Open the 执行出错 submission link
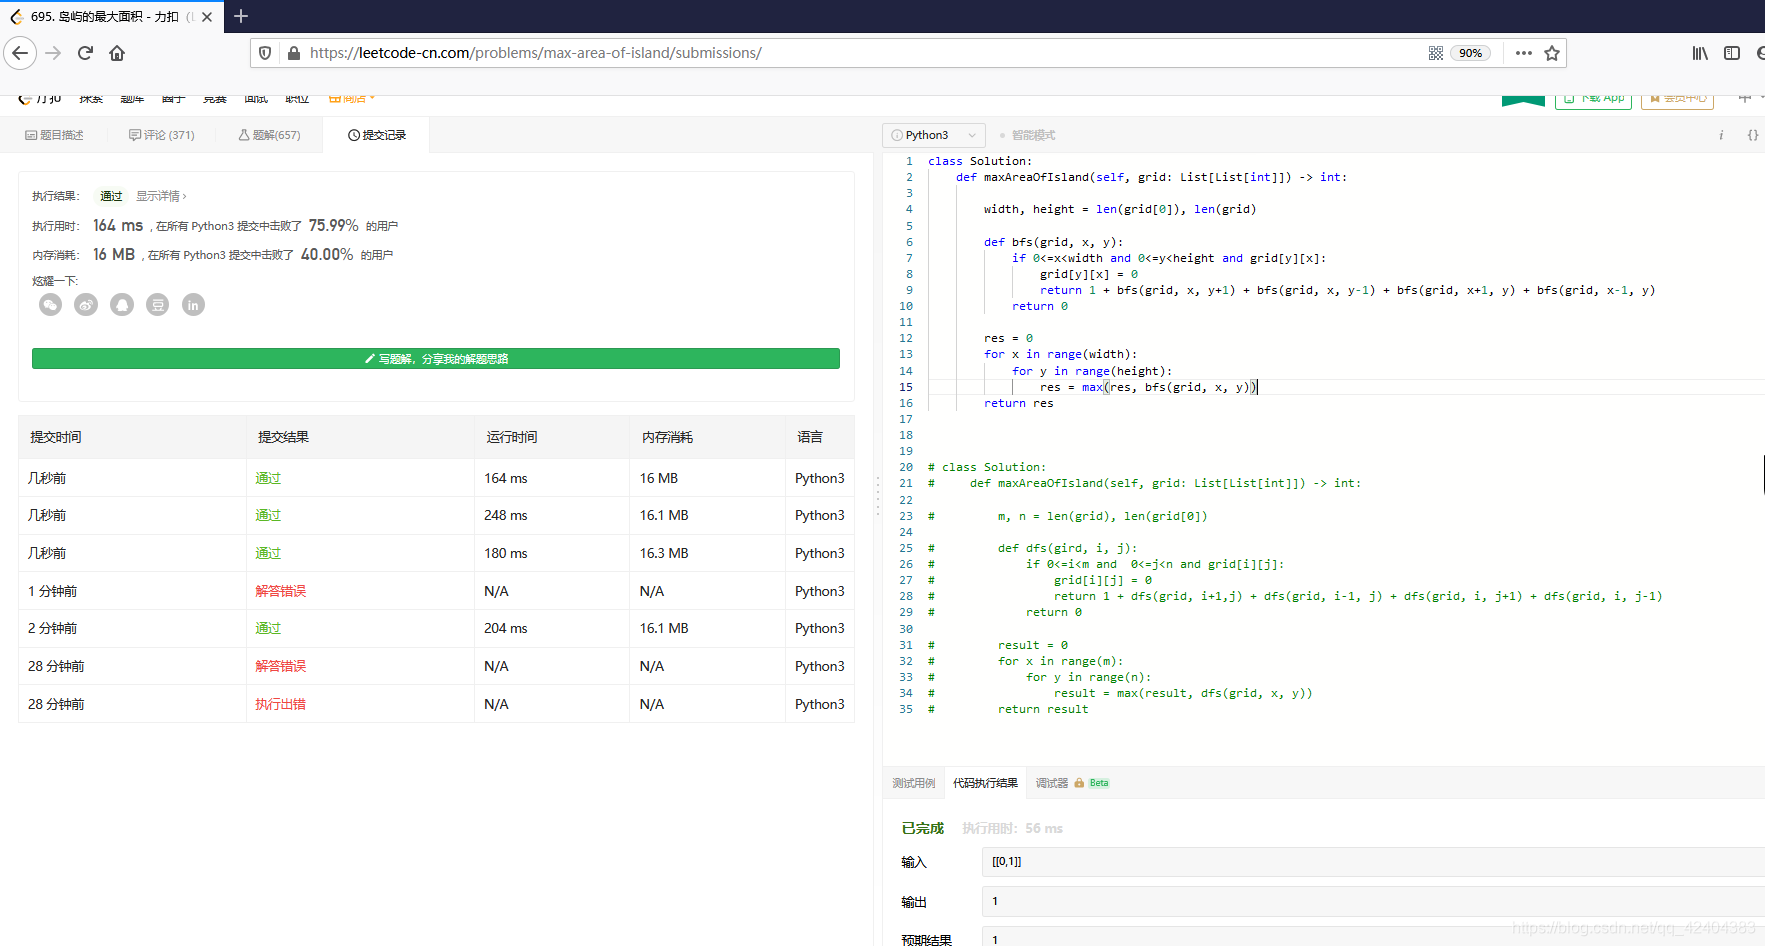Screen dimensions: 1765x946 [x=281, y=704]
